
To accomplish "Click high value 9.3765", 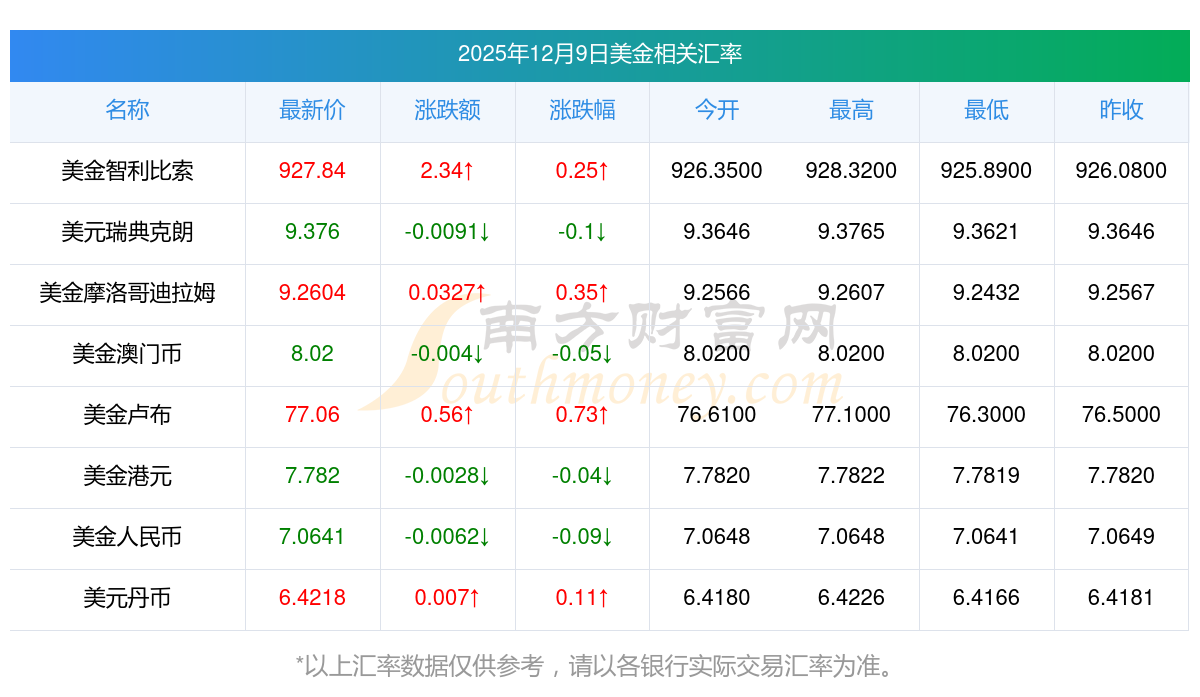I will tap(851, 232).
